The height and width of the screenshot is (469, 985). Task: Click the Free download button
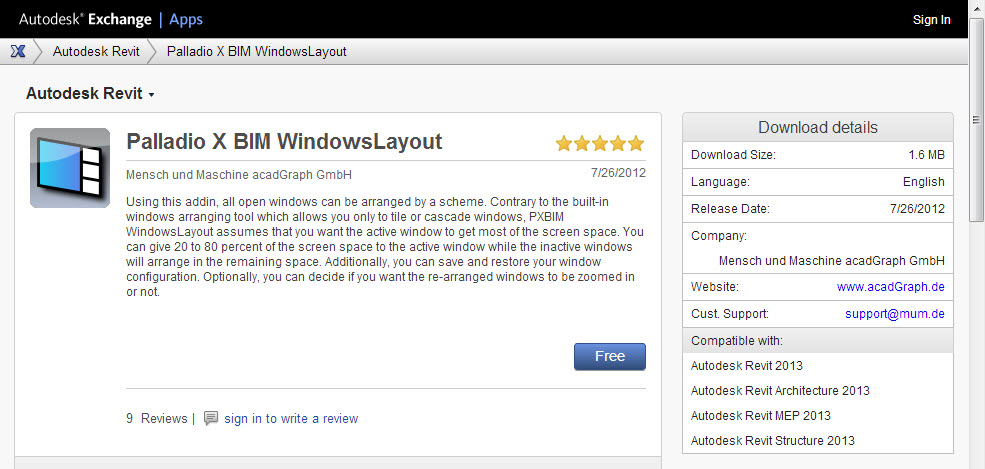610,357
